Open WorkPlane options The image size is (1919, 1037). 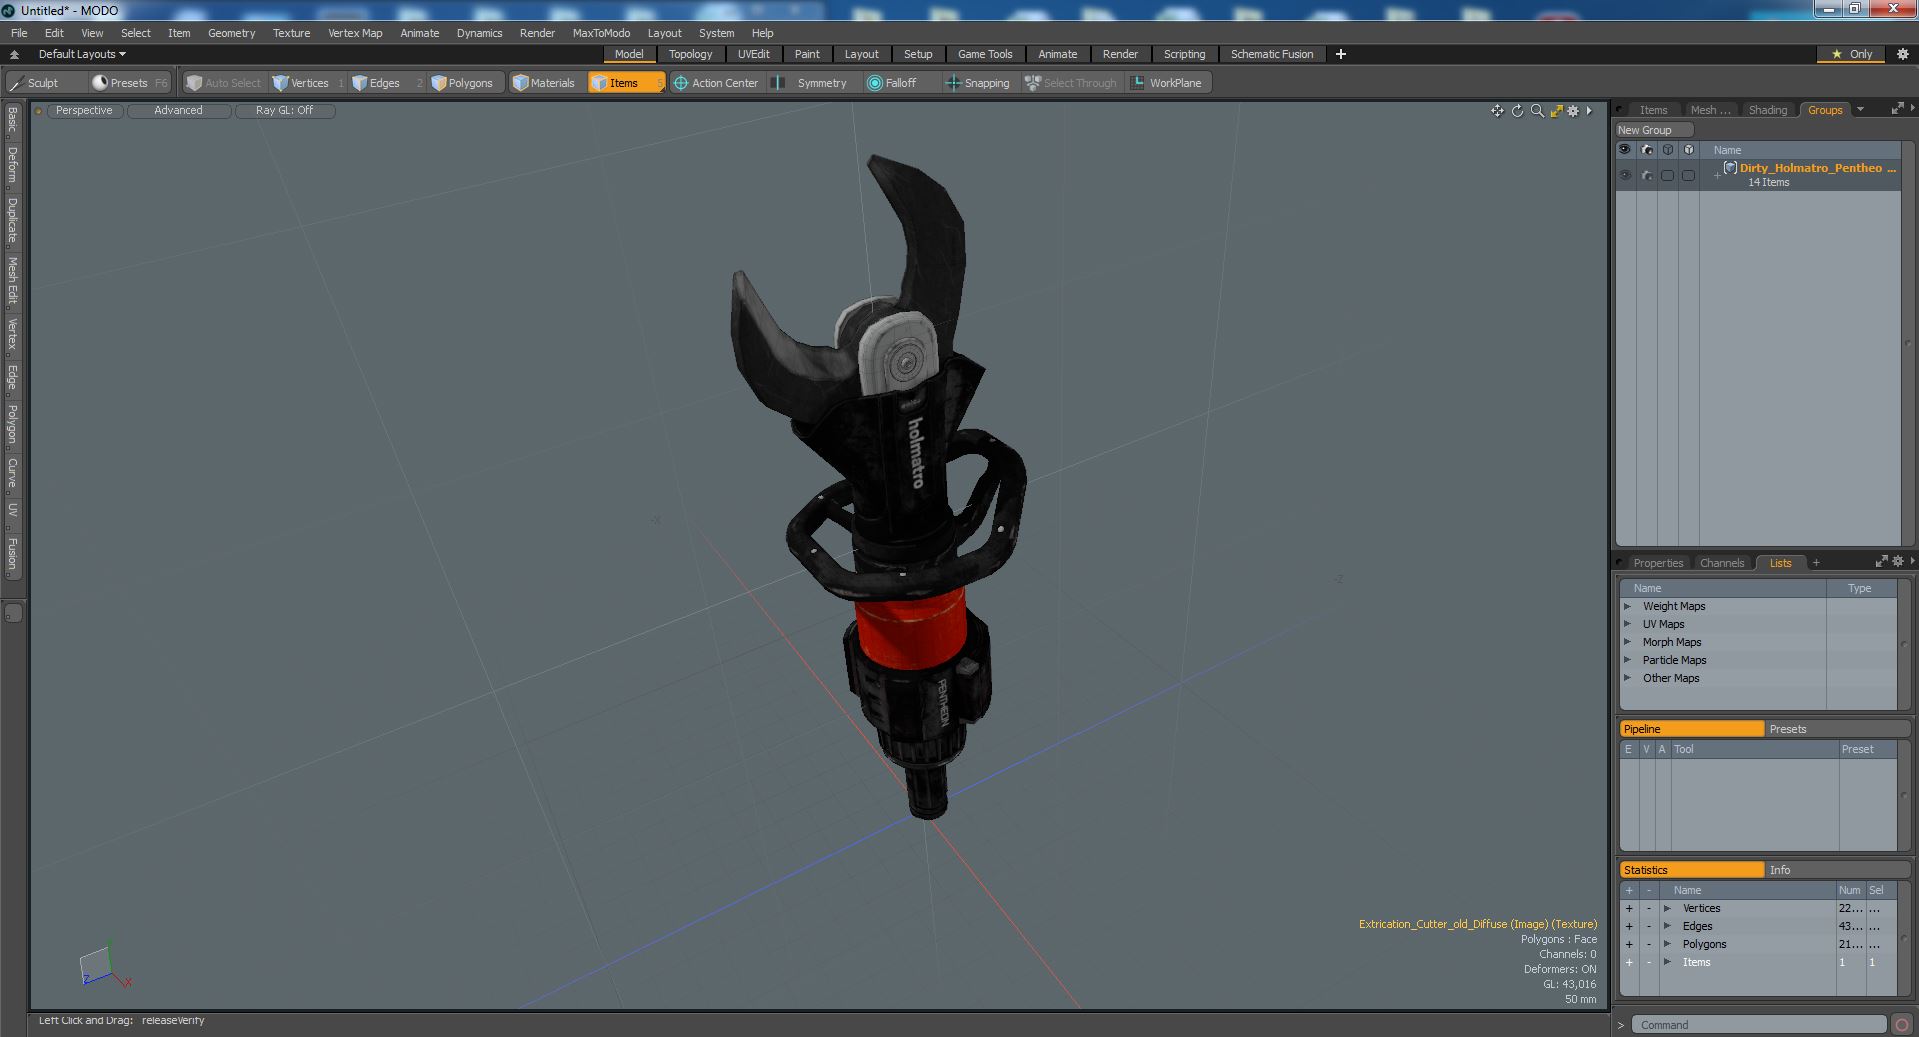1167,83
